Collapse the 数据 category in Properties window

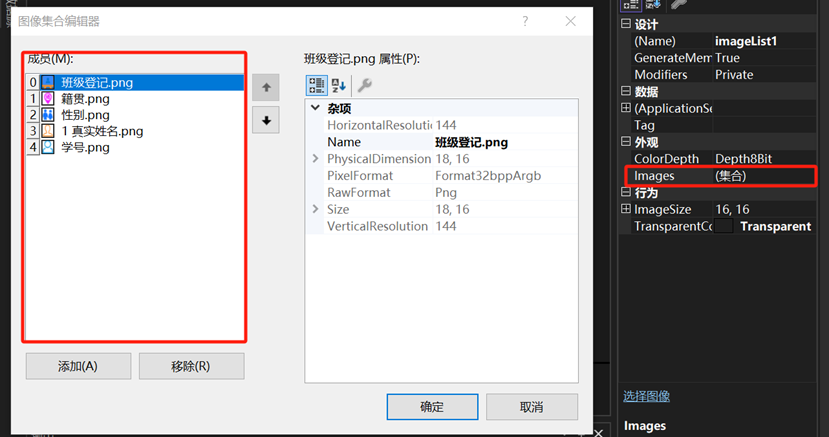coord(626,91)
